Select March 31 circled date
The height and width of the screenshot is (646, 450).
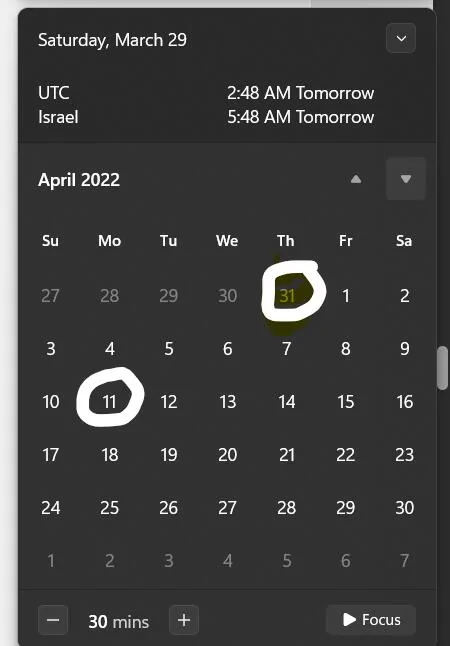(x=287, y=296)
